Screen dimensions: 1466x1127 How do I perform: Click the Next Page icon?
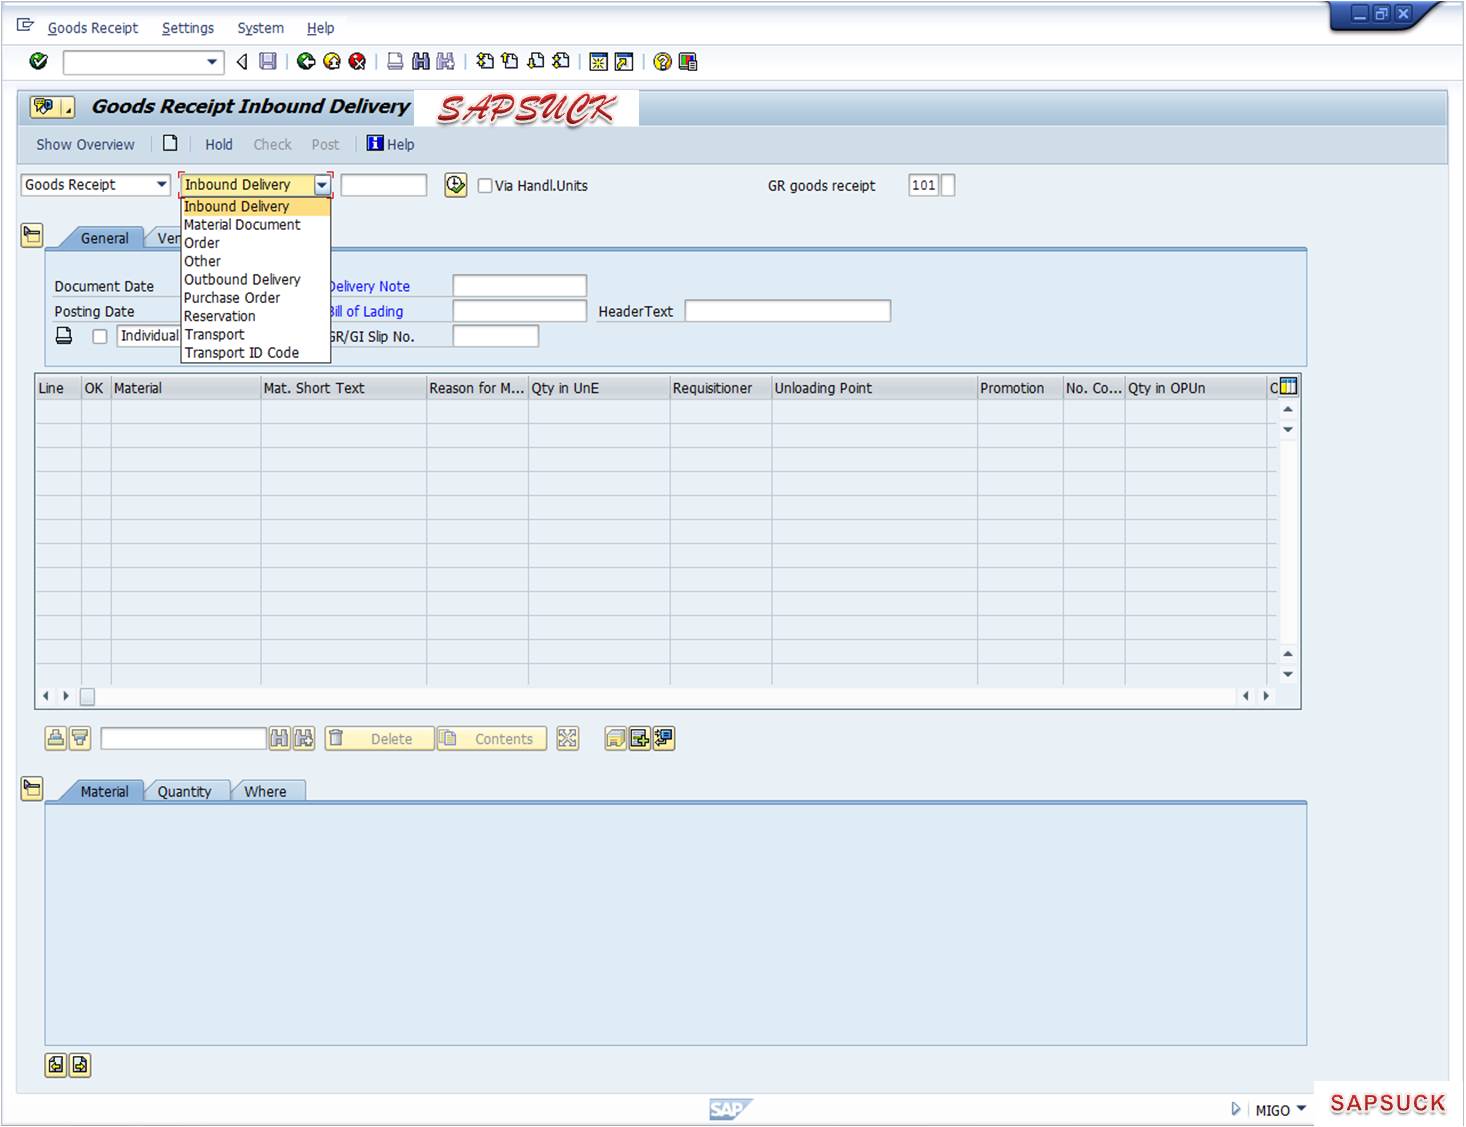coord(536,62)
